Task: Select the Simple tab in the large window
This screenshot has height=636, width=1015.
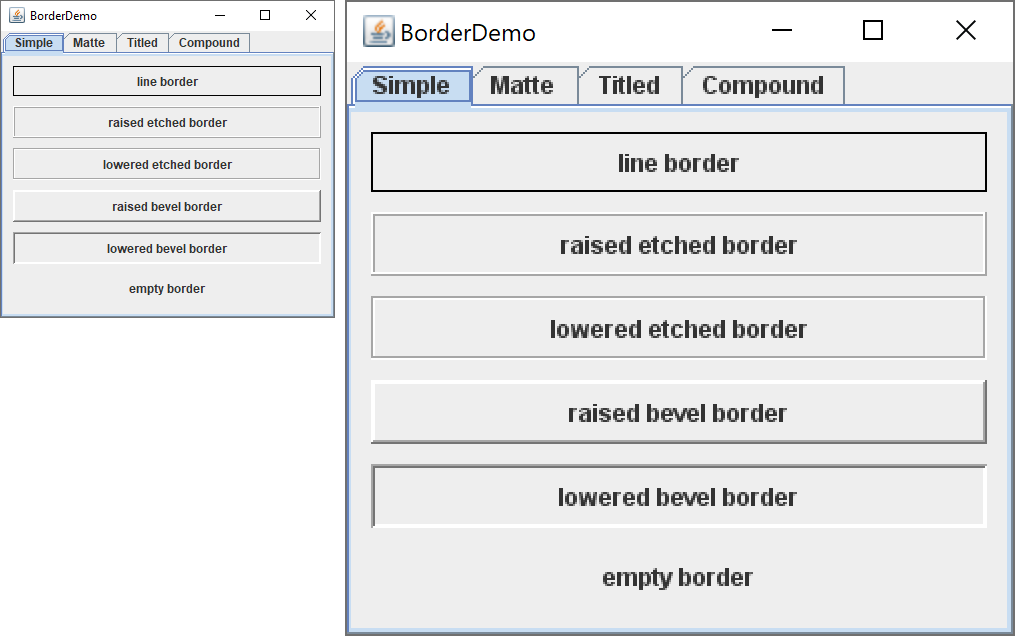Action: [411, 85]
